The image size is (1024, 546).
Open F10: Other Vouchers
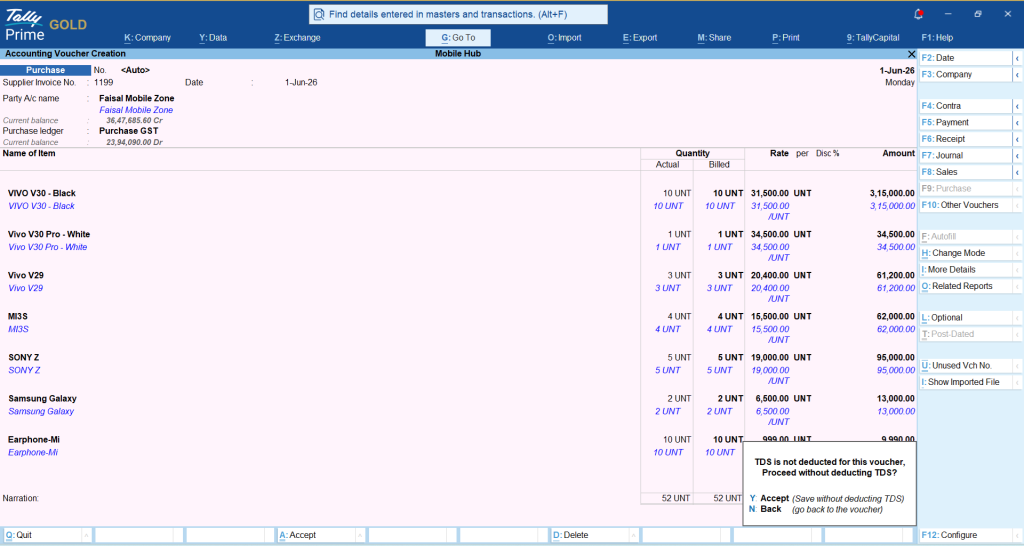965,205
